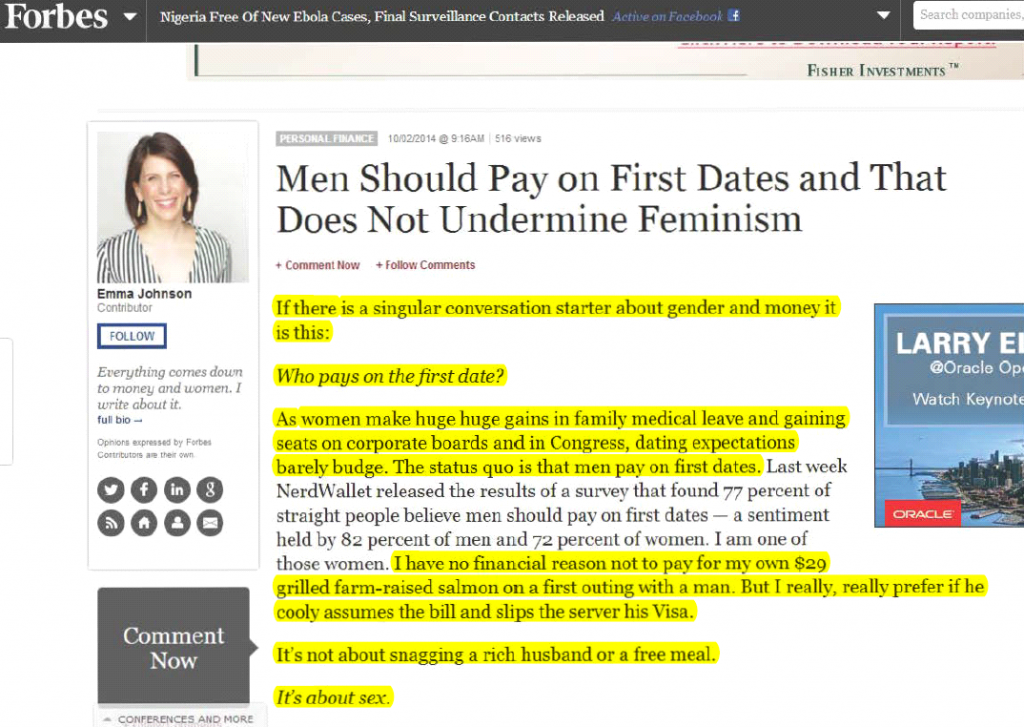The image size is (1024, 727).
Task: Subscribe via the RSS feed icon
Action: (111, 522)
